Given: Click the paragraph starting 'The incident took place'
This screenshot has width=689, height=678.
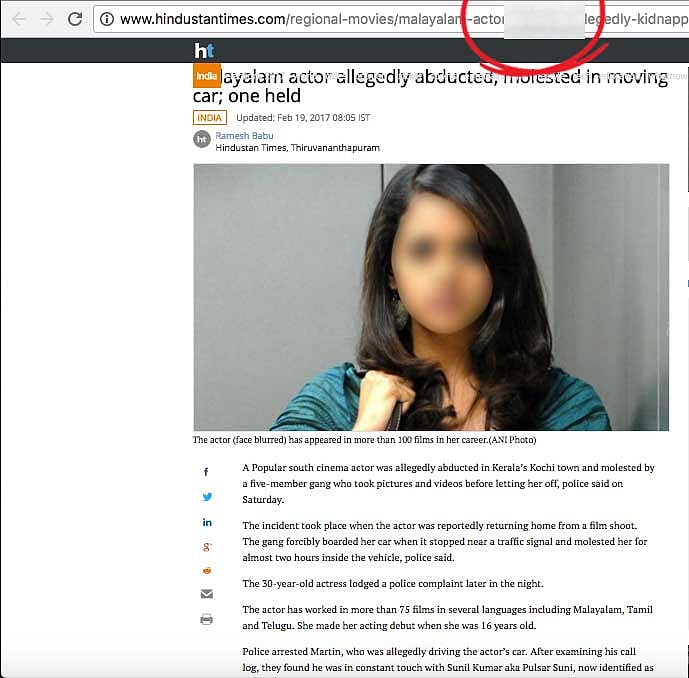Looking at the screenshot, I should [x=445, y=541].
